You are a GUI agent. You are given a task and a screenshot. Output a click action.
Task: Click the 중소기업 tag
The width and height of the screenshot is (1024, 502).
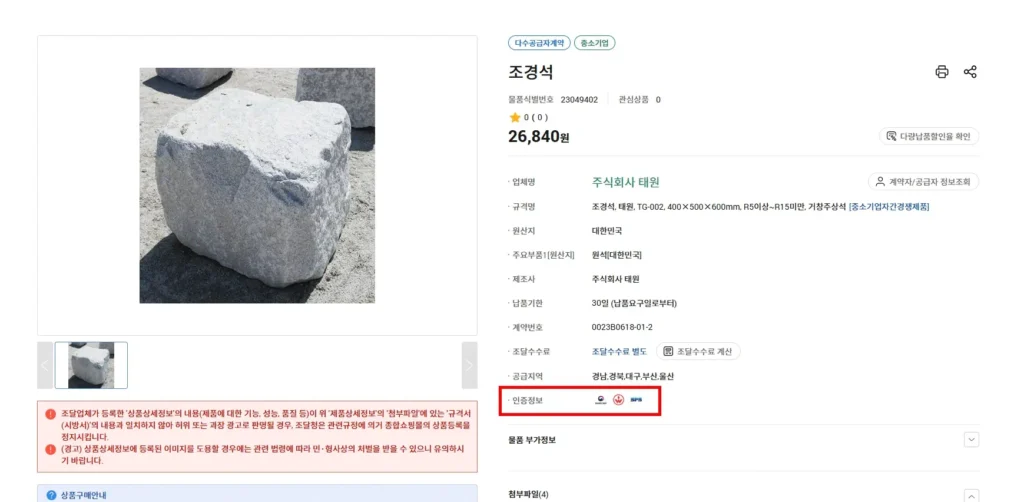595,43
